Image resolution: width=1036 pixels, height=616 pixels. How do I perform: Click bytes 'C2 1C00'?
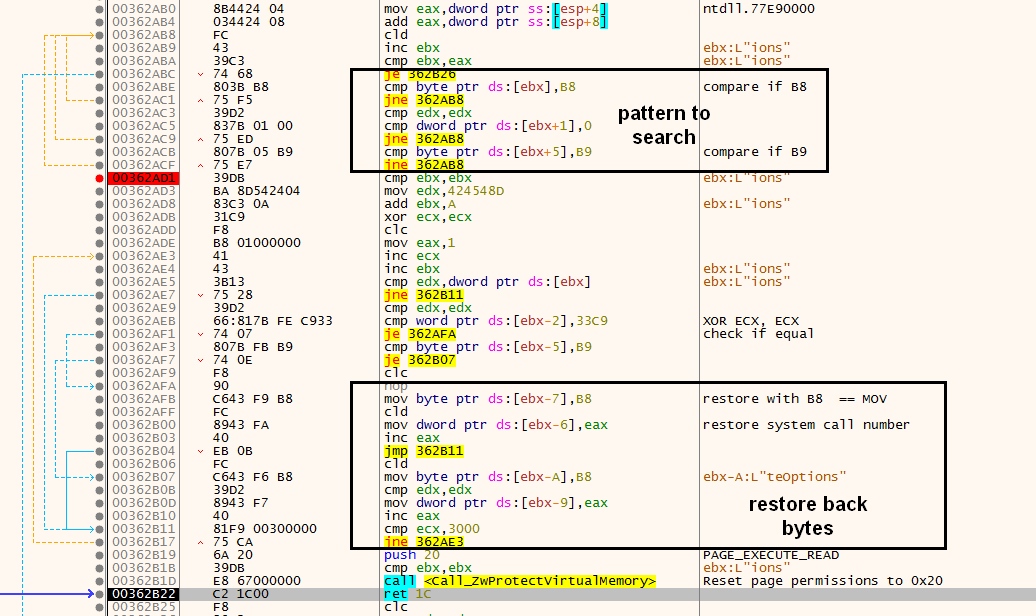pyautogui.click(x=240, y=594)
